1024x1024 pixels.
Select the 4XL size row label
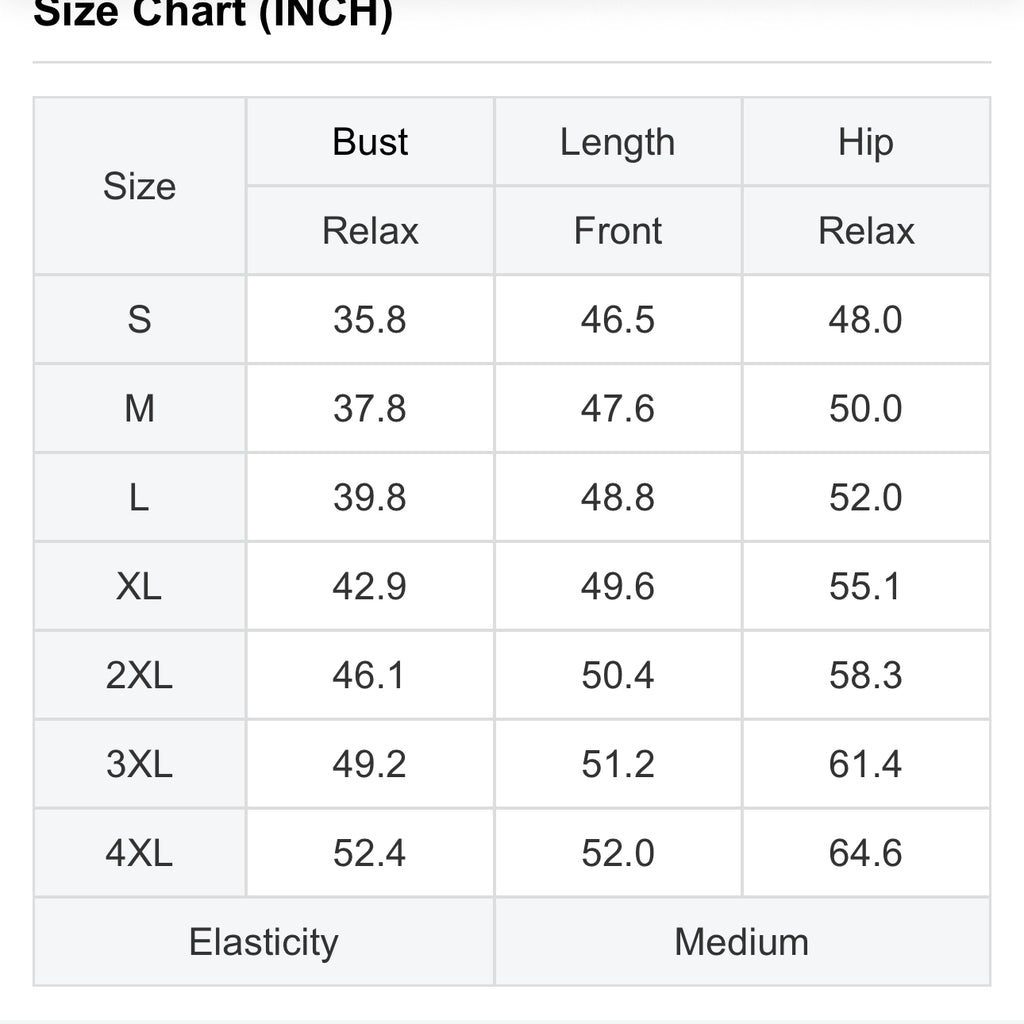coord(140,852)
